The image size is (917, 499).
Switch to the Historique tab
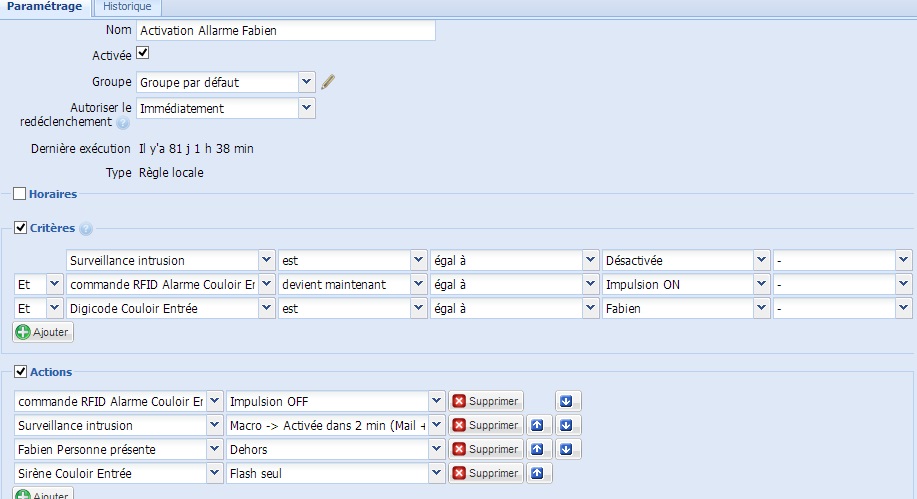click(127, 7)
